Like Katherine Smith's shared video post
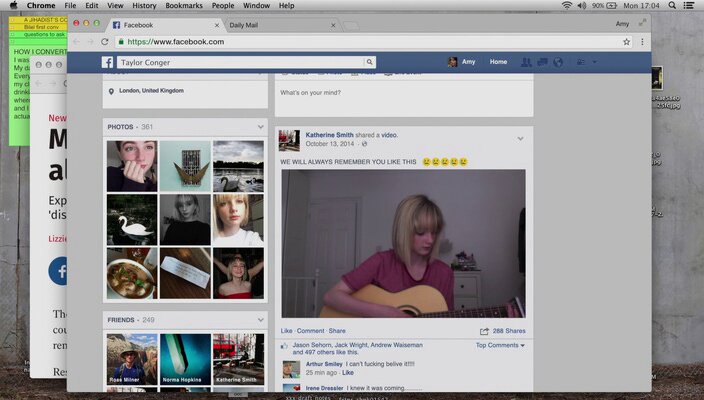 point(286,331)
